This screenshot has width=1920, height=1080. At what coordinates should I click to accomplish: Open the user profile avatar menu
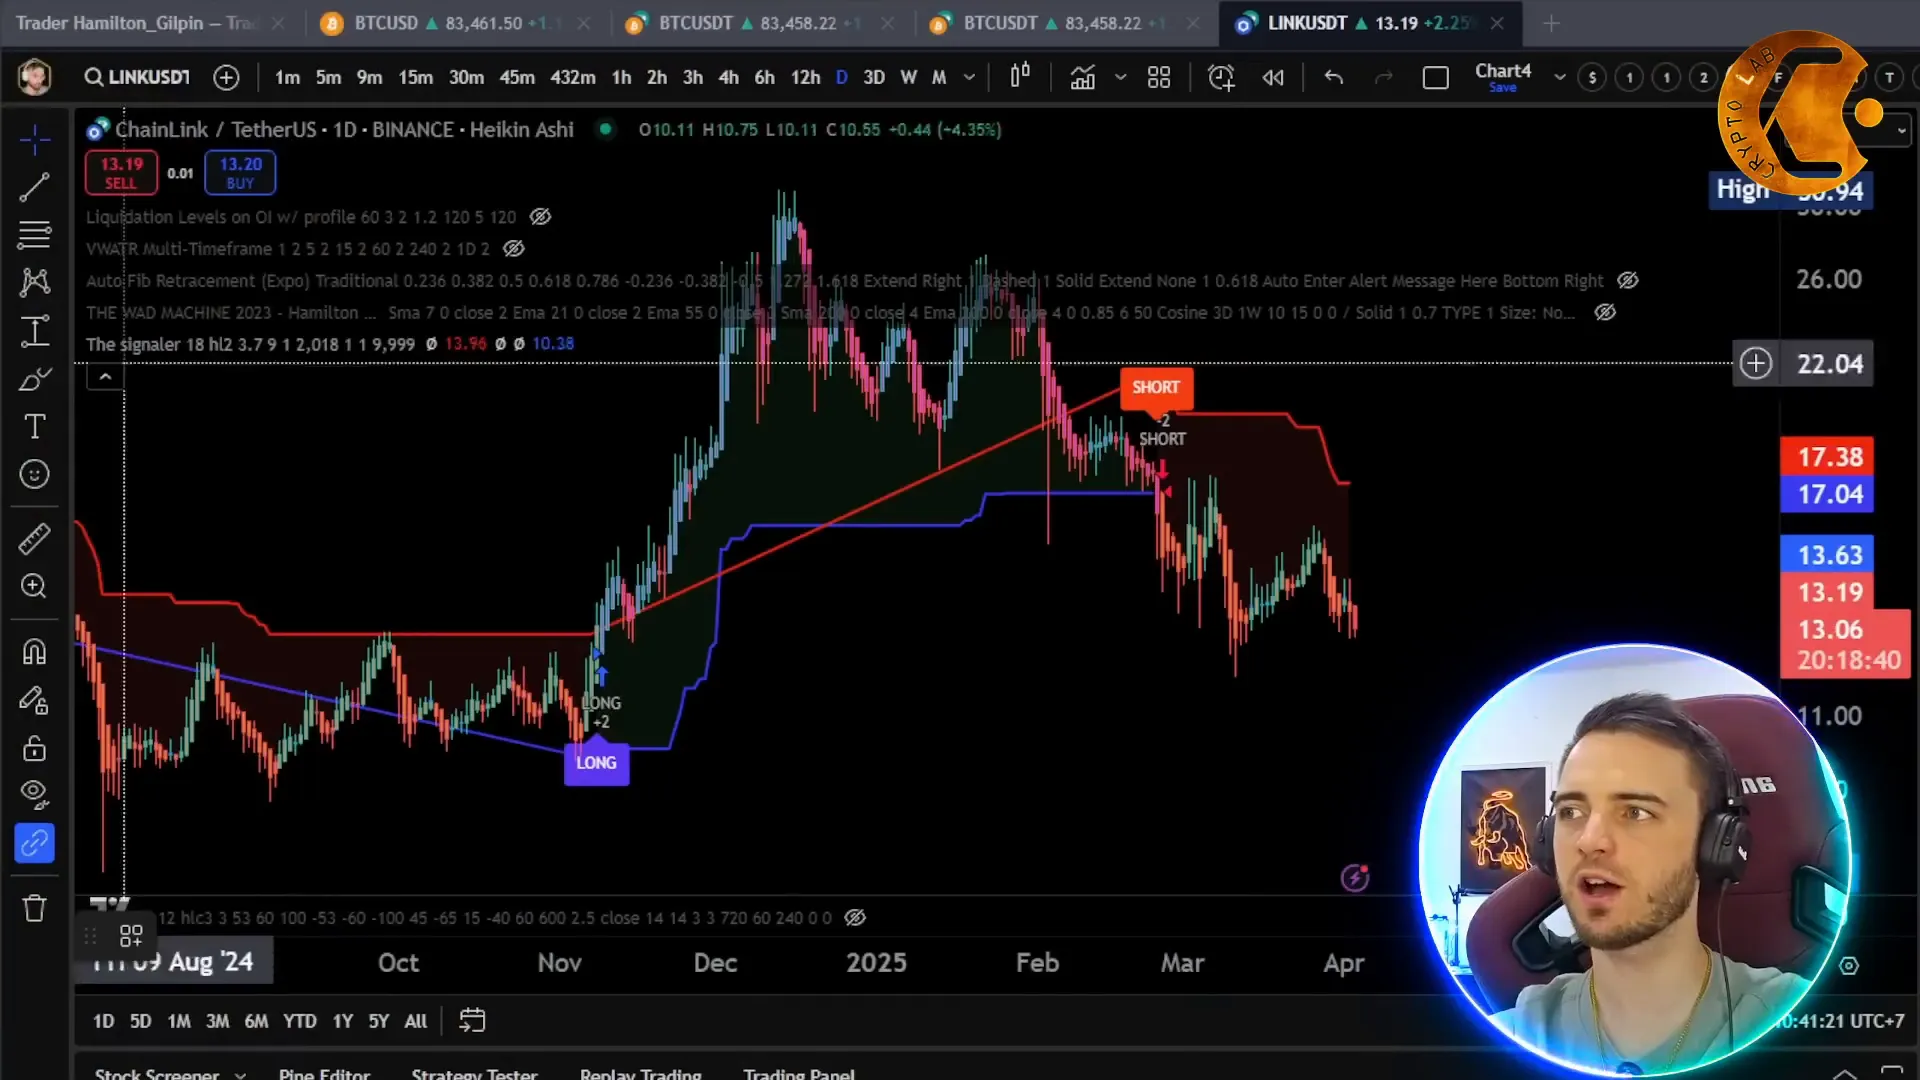[35, 77]
